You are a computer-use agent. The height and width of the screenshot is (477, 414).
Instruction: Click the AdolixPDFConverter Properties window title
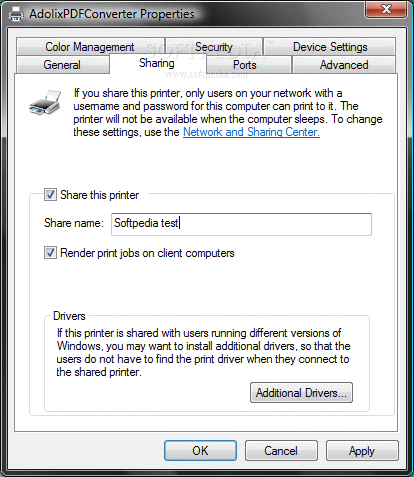tap(112, 14)
